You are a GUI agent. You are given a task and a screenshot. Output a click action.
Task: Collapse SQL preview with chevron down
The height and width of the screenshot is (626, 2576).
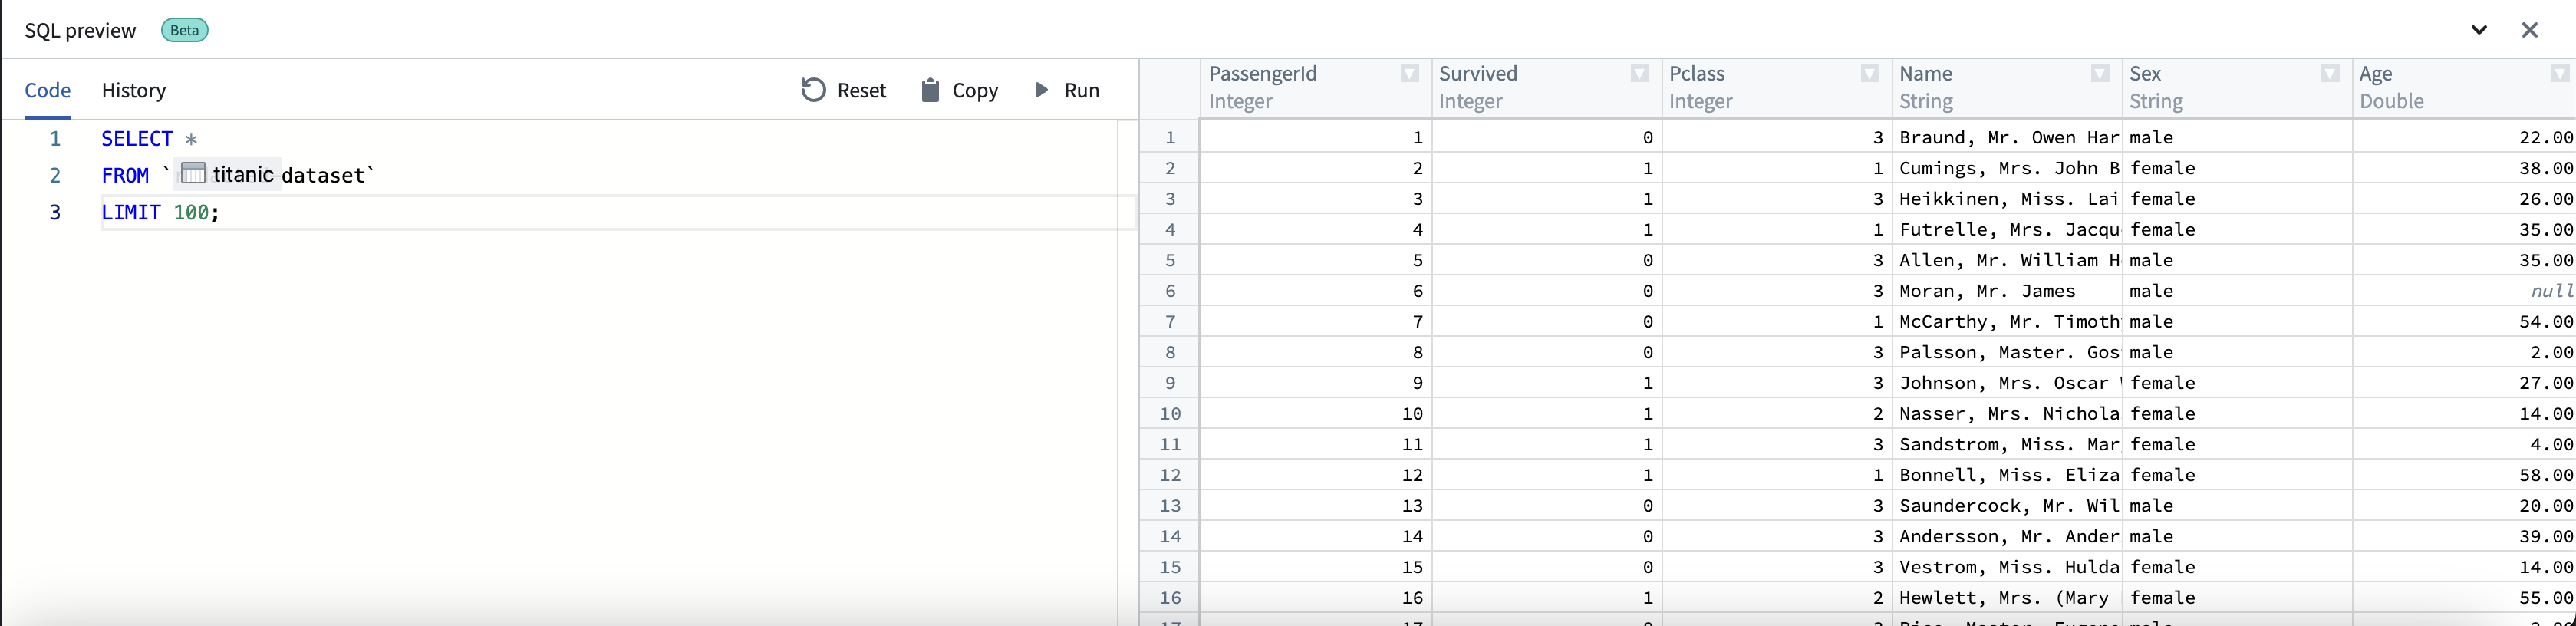point(2479,30)
